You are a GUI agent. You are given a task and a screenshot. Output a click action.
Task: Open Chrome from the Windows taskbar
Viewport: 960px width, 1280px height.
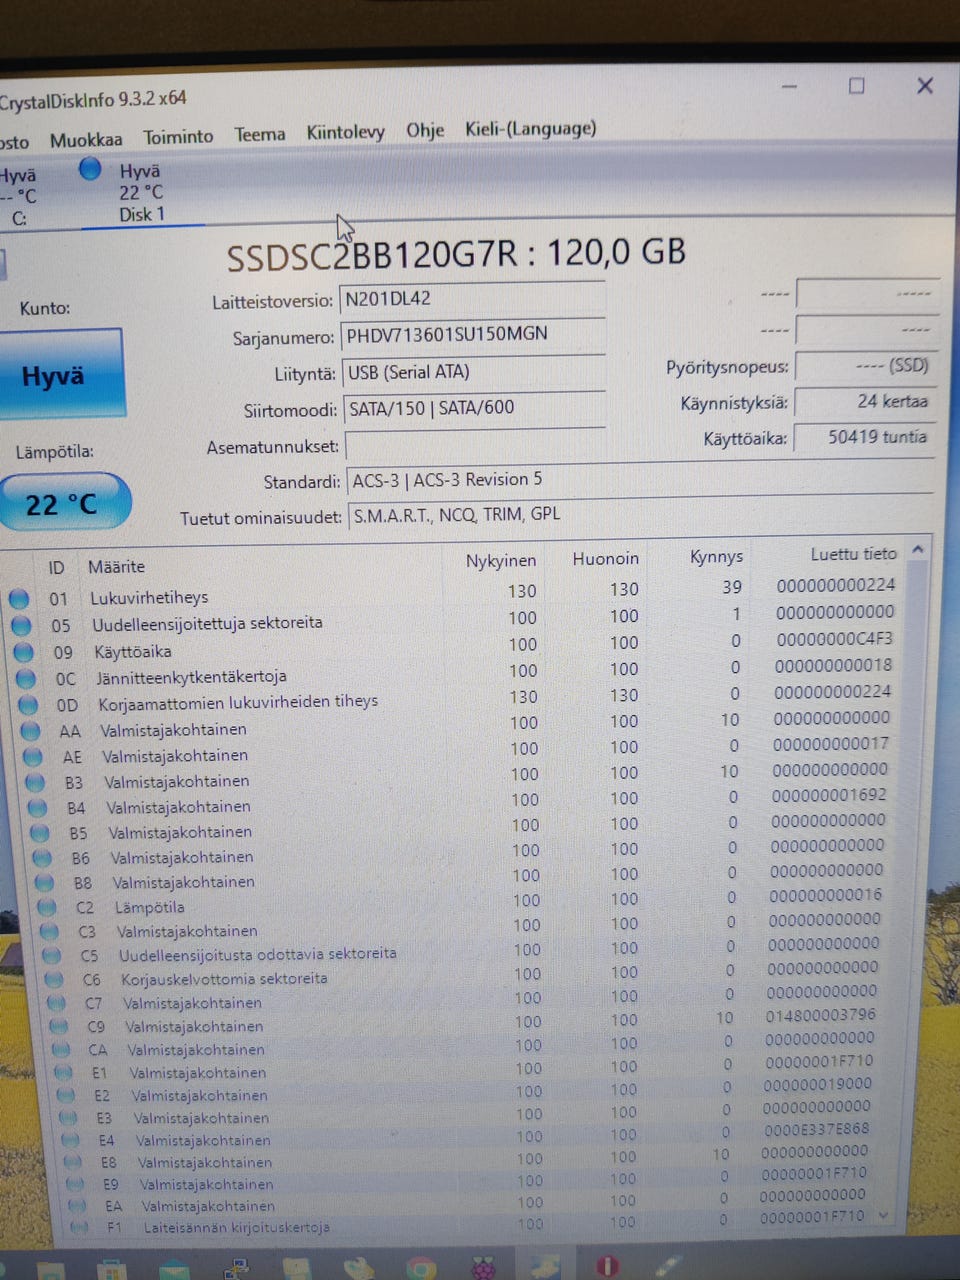click(x=421, y=1269)
